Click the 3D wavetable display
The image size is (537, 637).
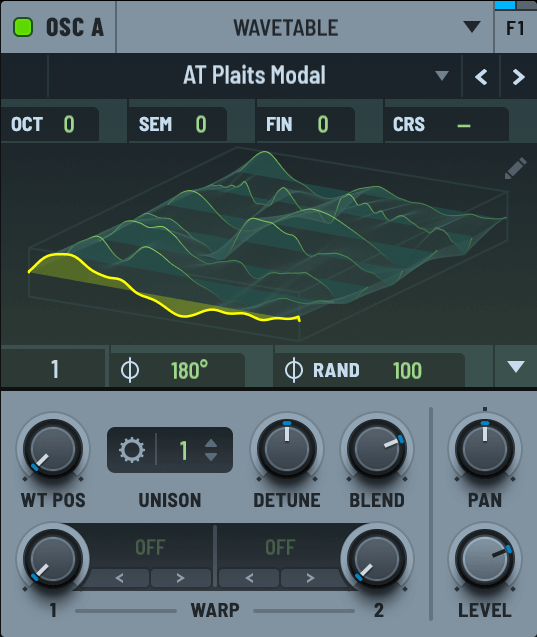[x=268, y=244]
